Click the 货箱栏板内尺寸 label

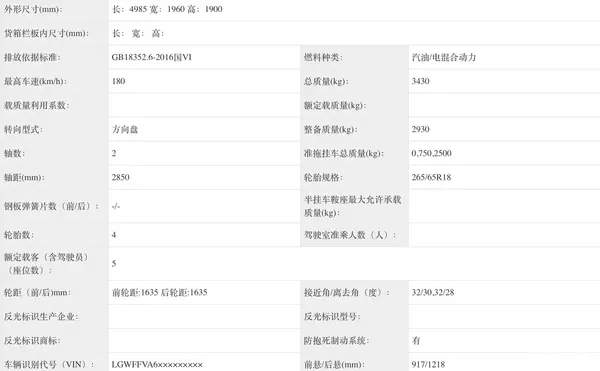(46, 33)
